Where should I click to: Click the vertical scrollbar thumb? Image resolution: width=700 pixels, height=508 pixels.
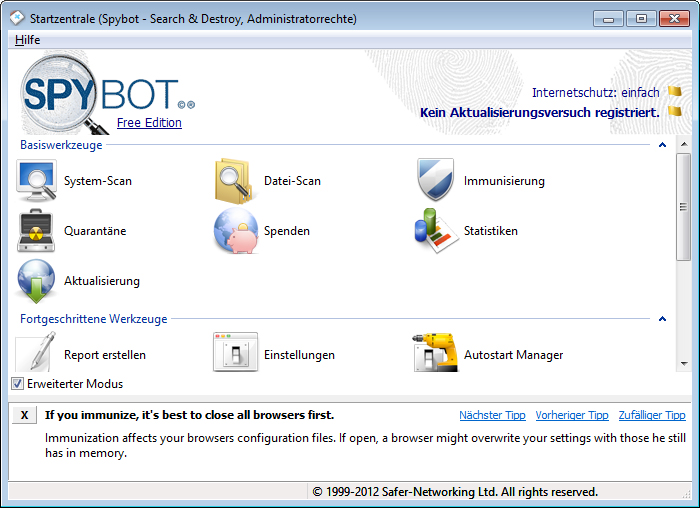tap(683, 207)
